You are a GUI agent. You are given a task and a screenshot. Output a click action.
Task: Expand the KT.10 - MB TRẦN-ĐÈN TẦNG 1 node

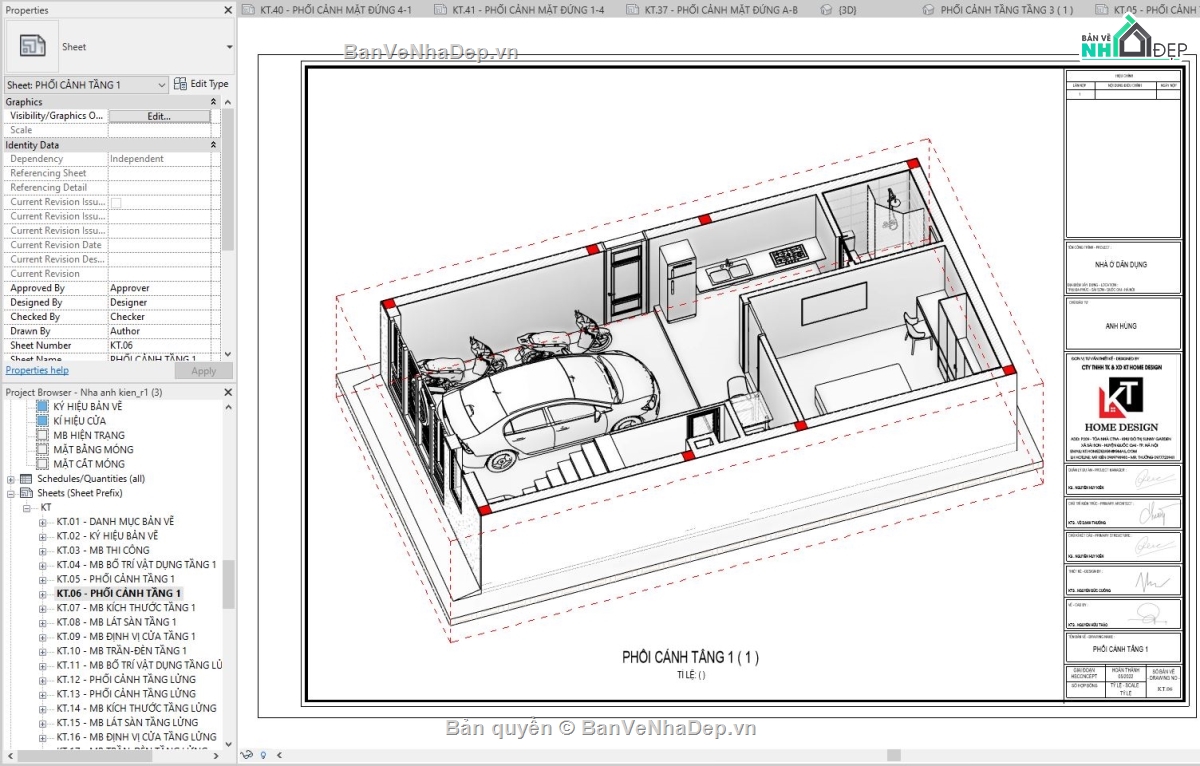(x=43, y=651)
